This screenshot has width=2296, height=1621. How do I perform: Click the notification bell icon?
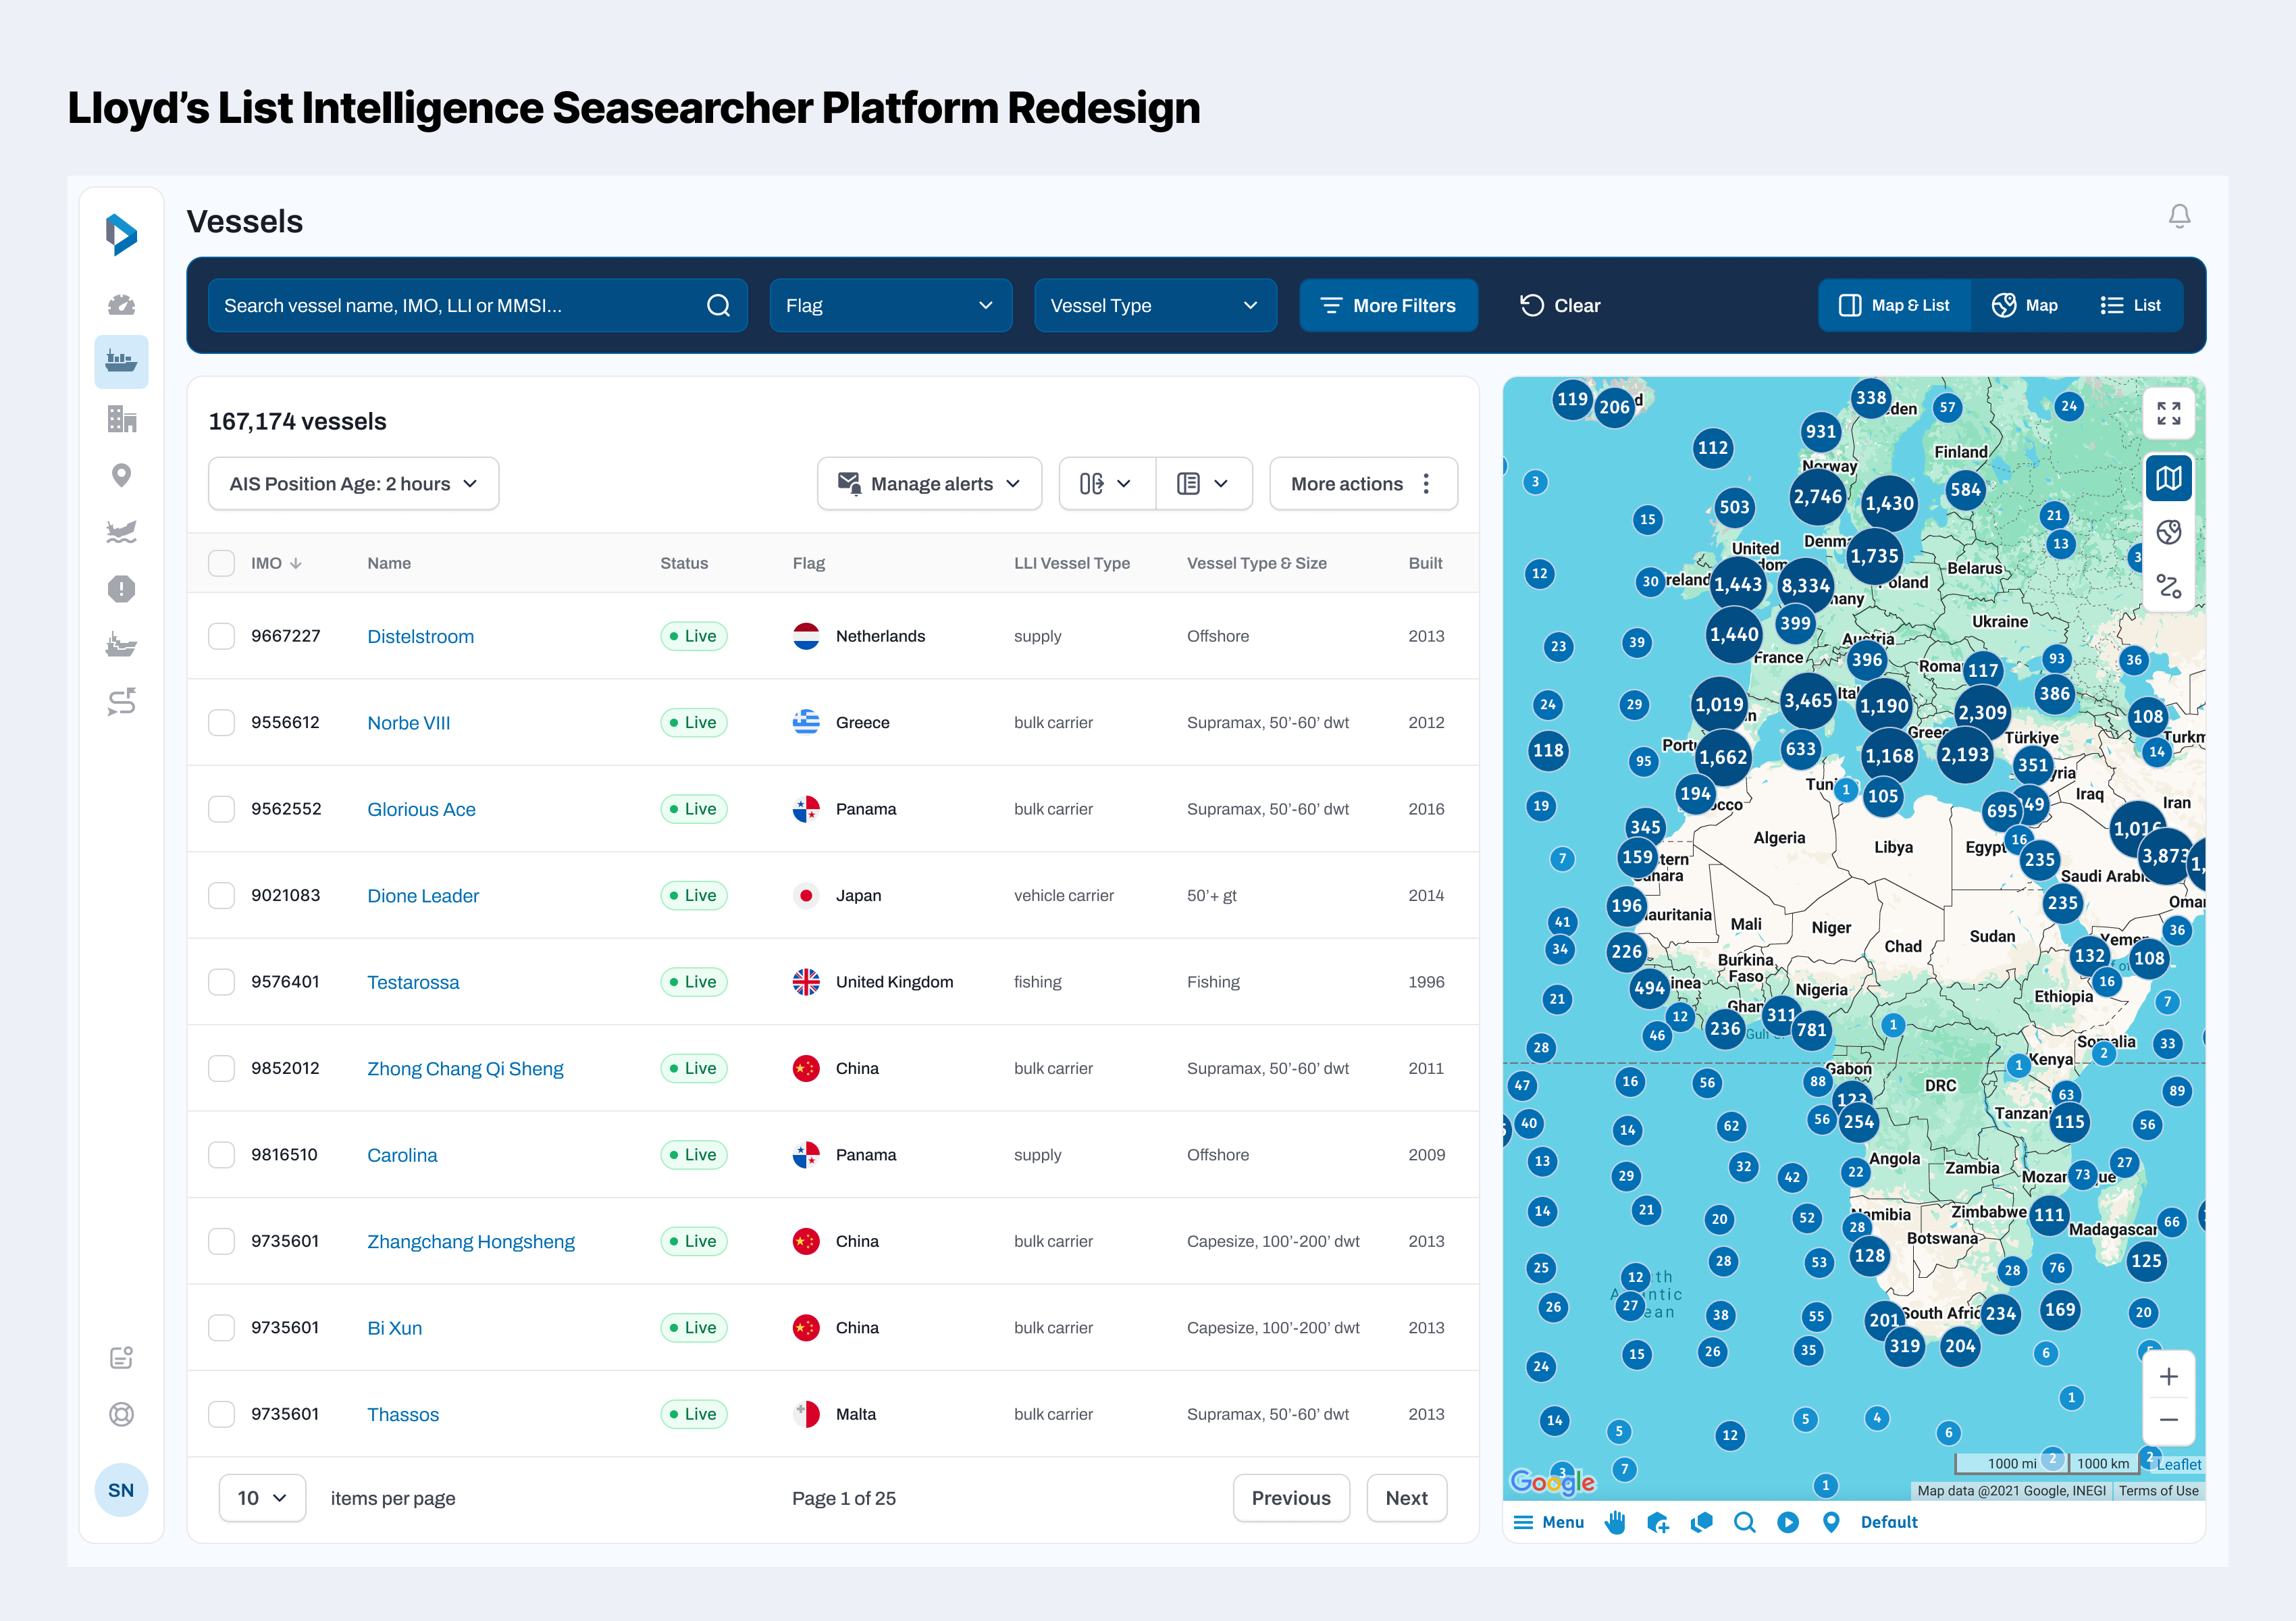click(x=2179, y=216)
